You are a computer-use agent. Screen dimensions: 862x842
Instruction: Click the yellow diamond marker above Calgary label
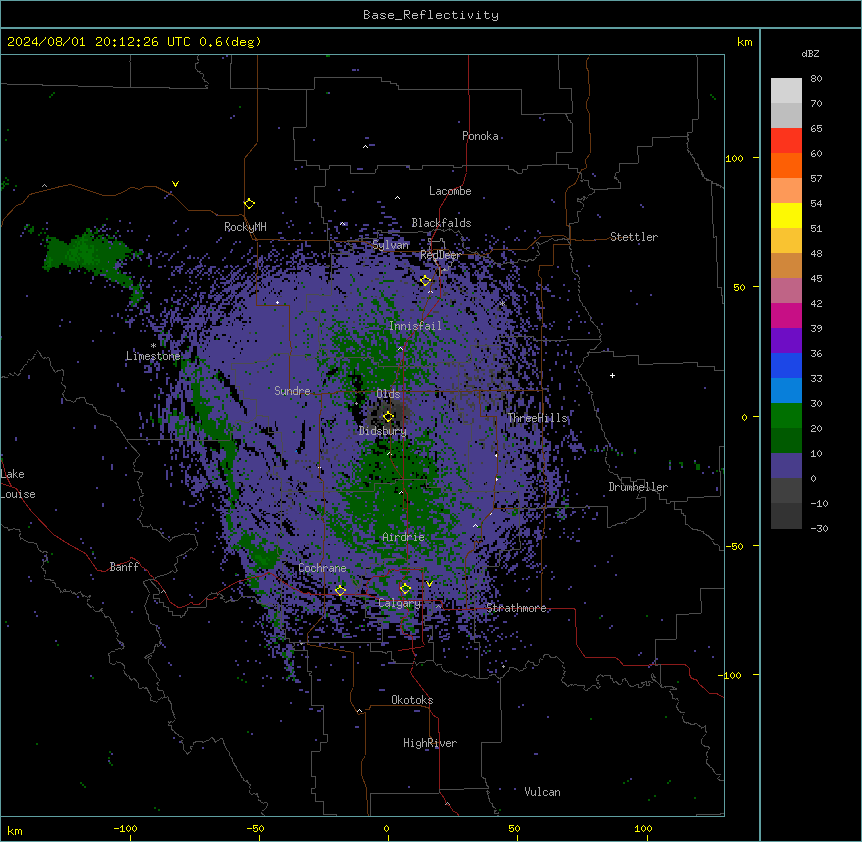point(405,589)
